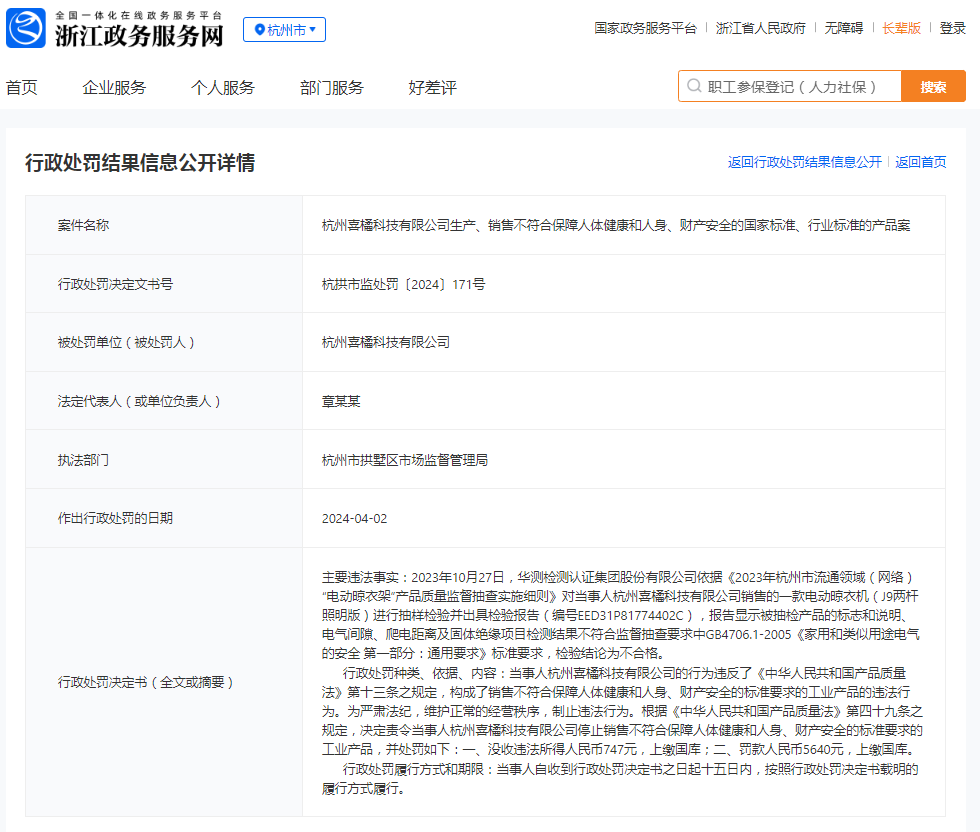This screenshot has height=832, width=980.
Task: Select the 执法部门 label cell
Action: [x=164, y=459]
